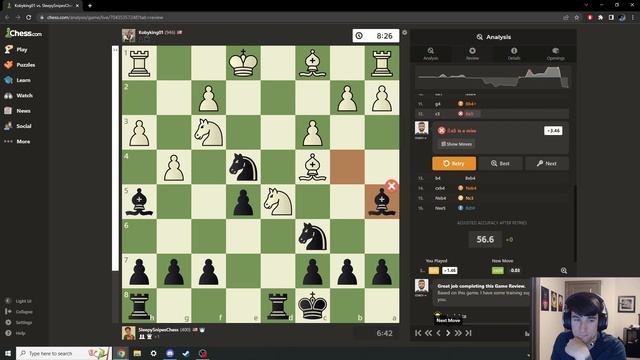Switch to the Analysis tab
This screenshot has height=360, width=640.
[431, 53]
